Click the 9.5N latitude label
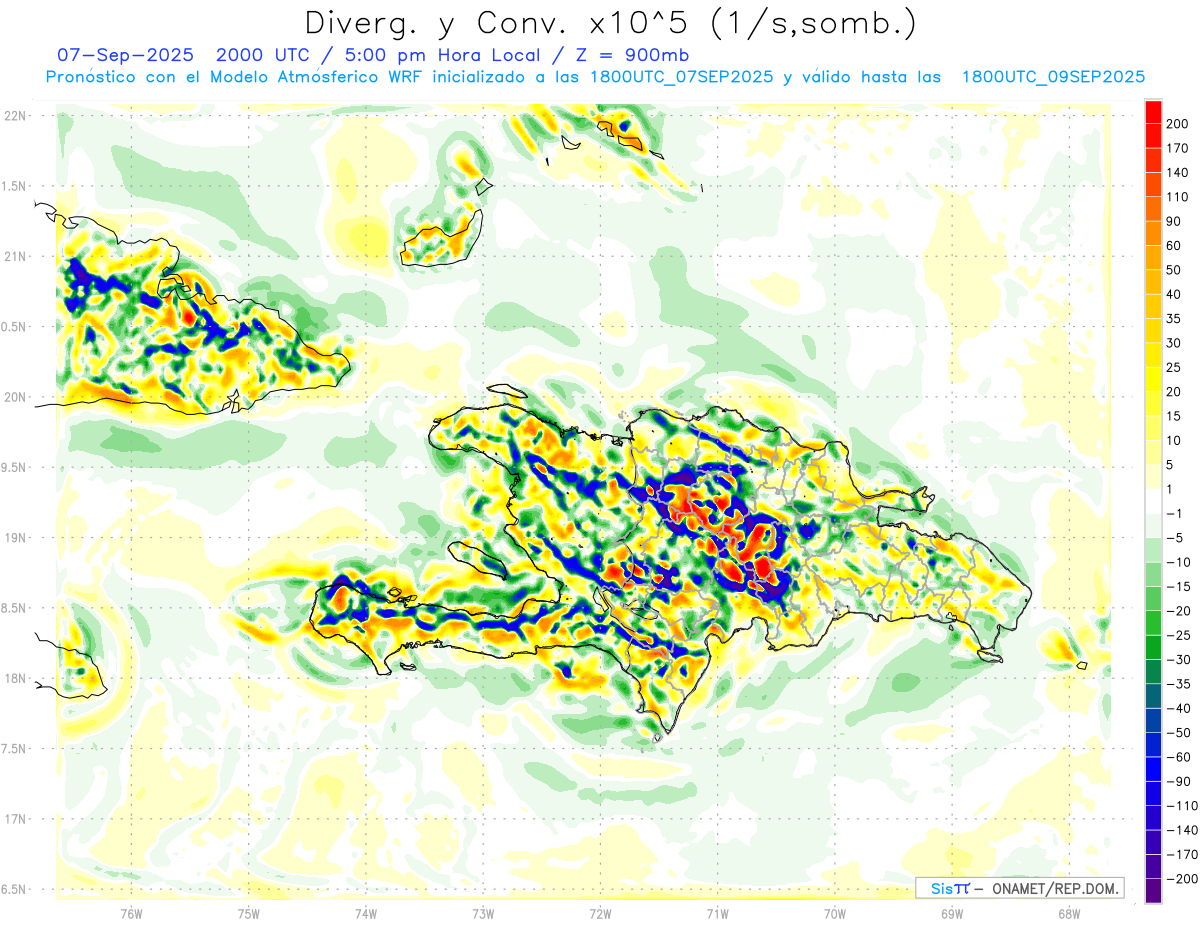The image size is (1200, 927). 15,467
